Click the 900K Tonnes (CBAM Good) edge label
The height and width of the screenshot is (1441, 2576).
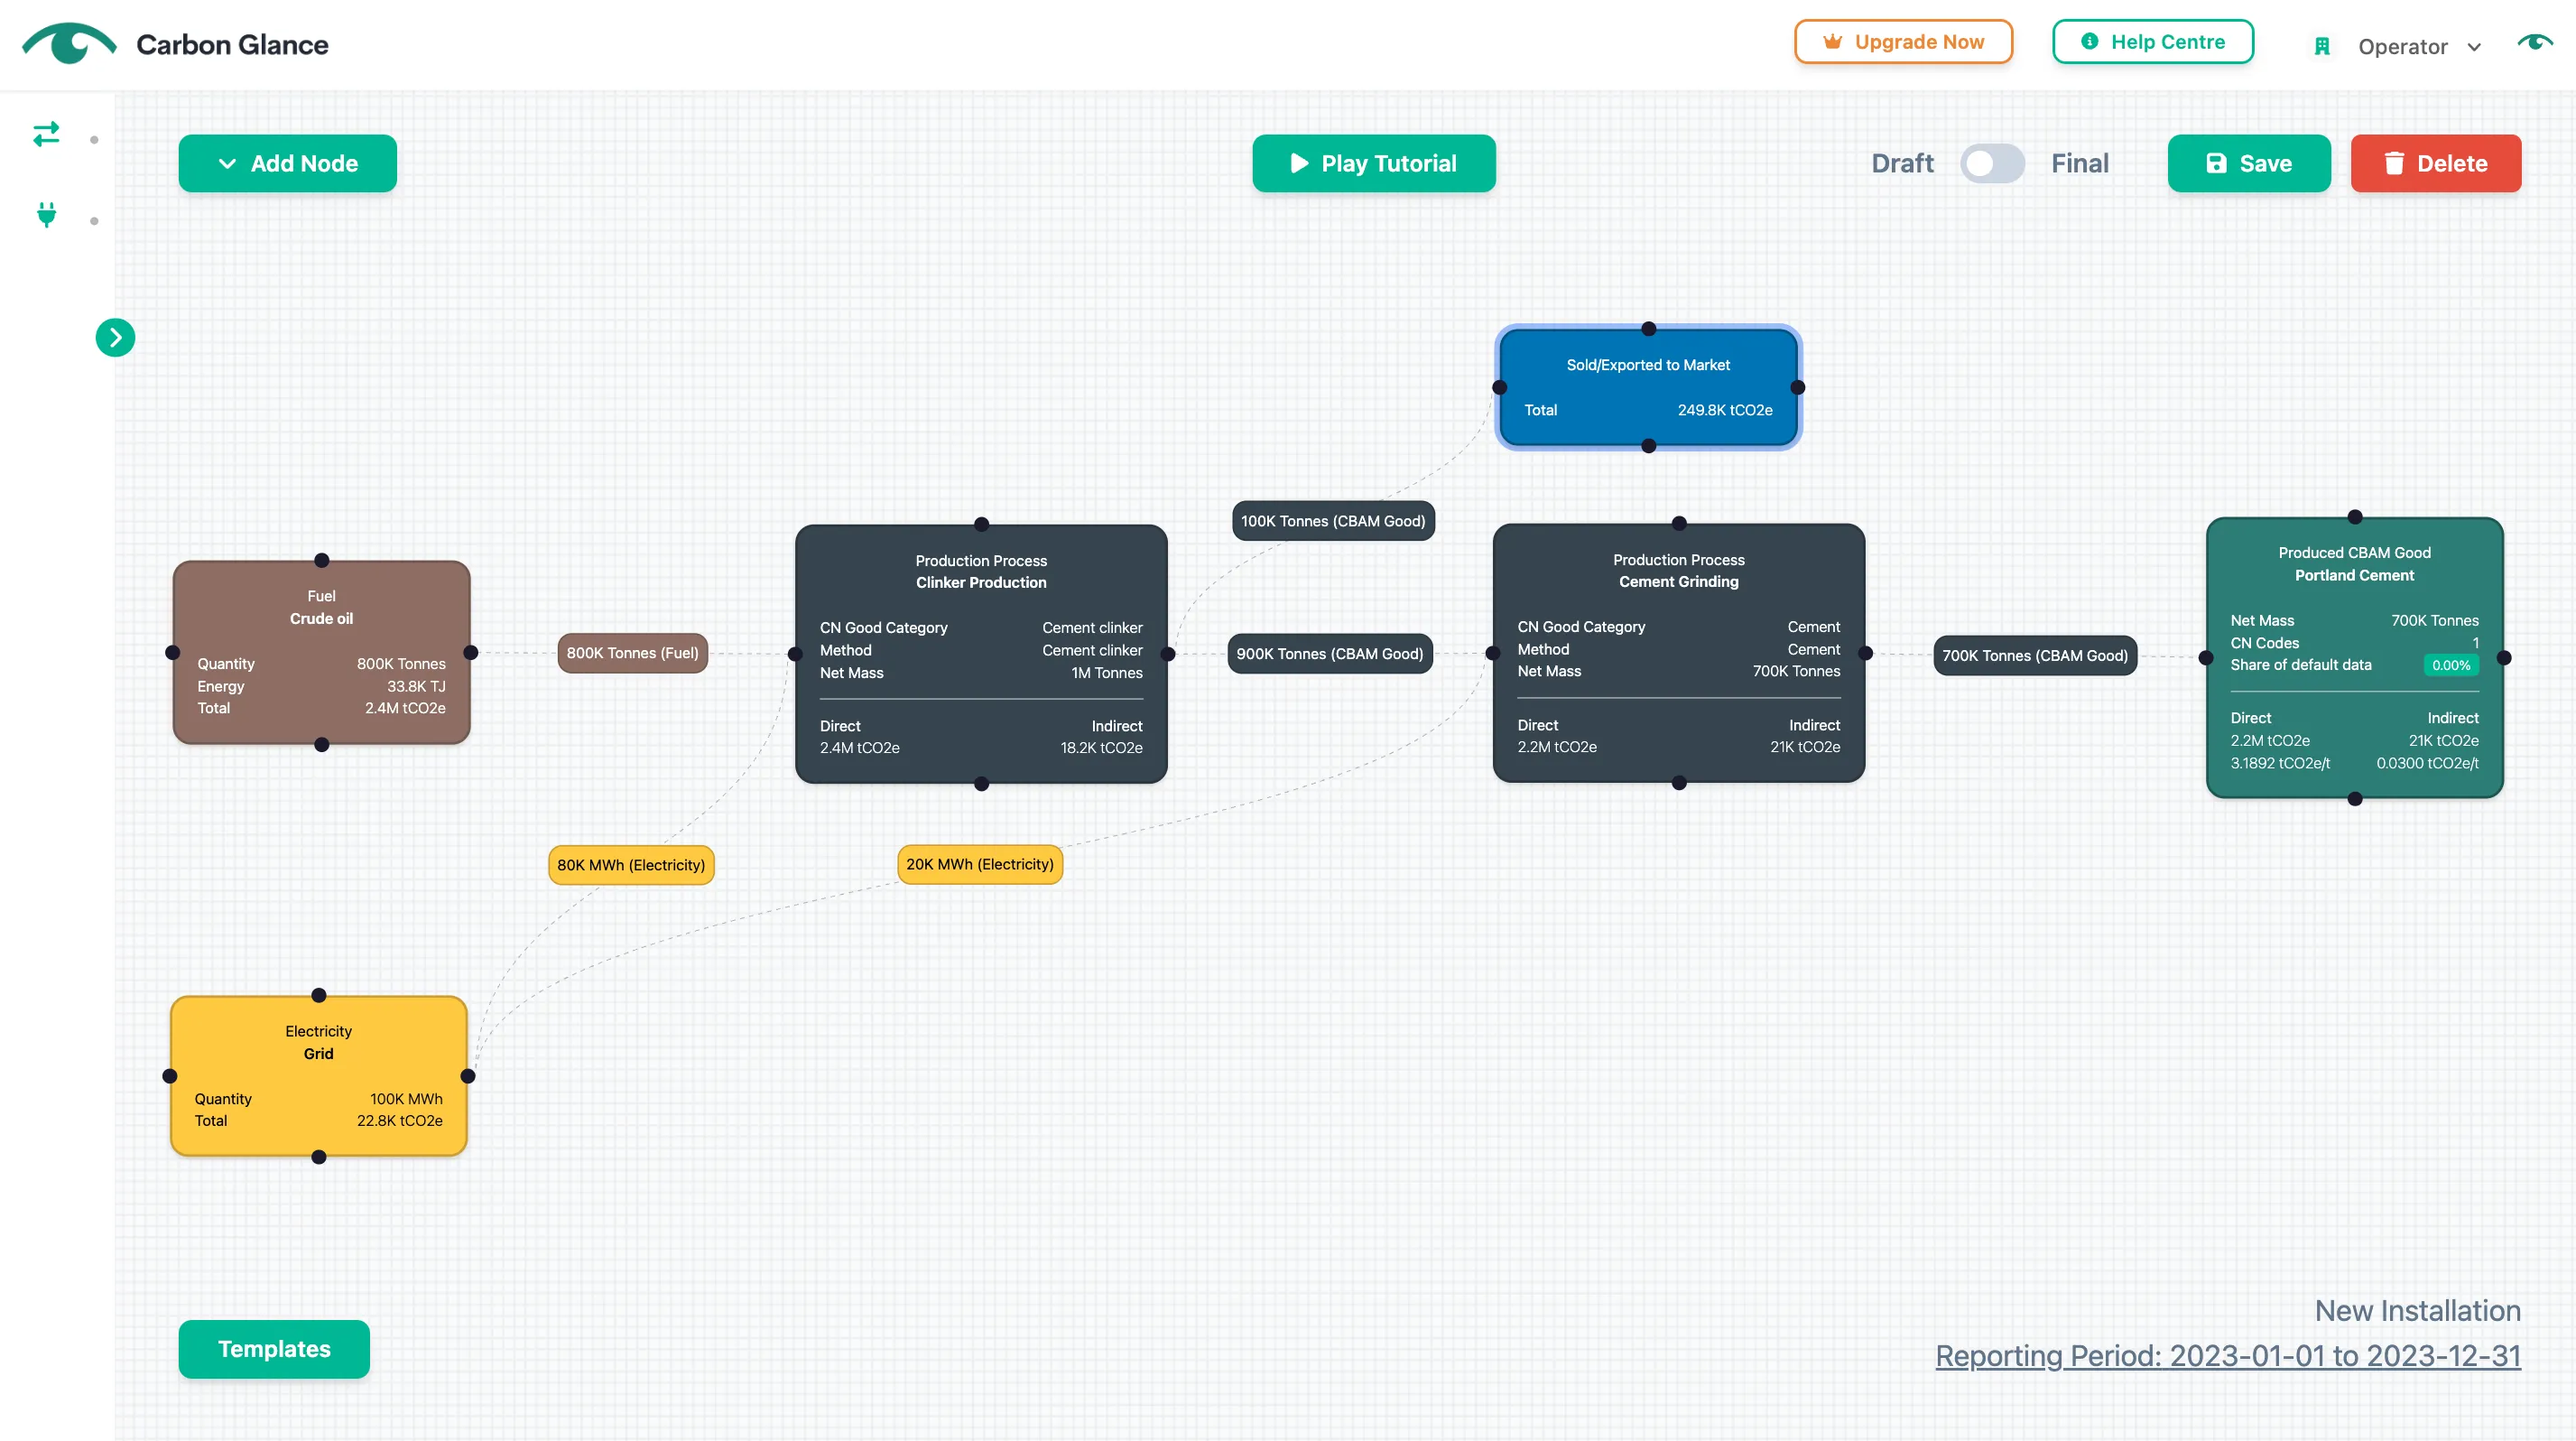(1330, 654)
